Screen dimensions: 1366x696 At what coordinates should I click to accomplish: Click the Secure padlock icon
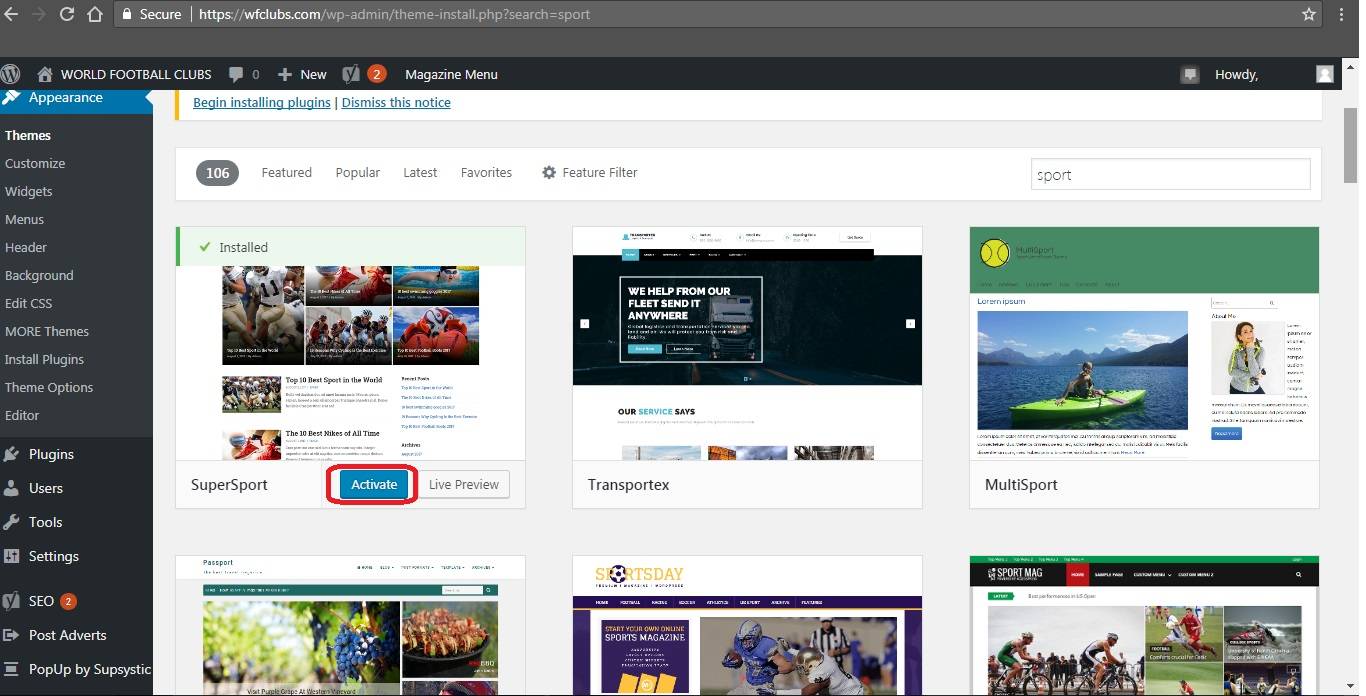point(127,14)
